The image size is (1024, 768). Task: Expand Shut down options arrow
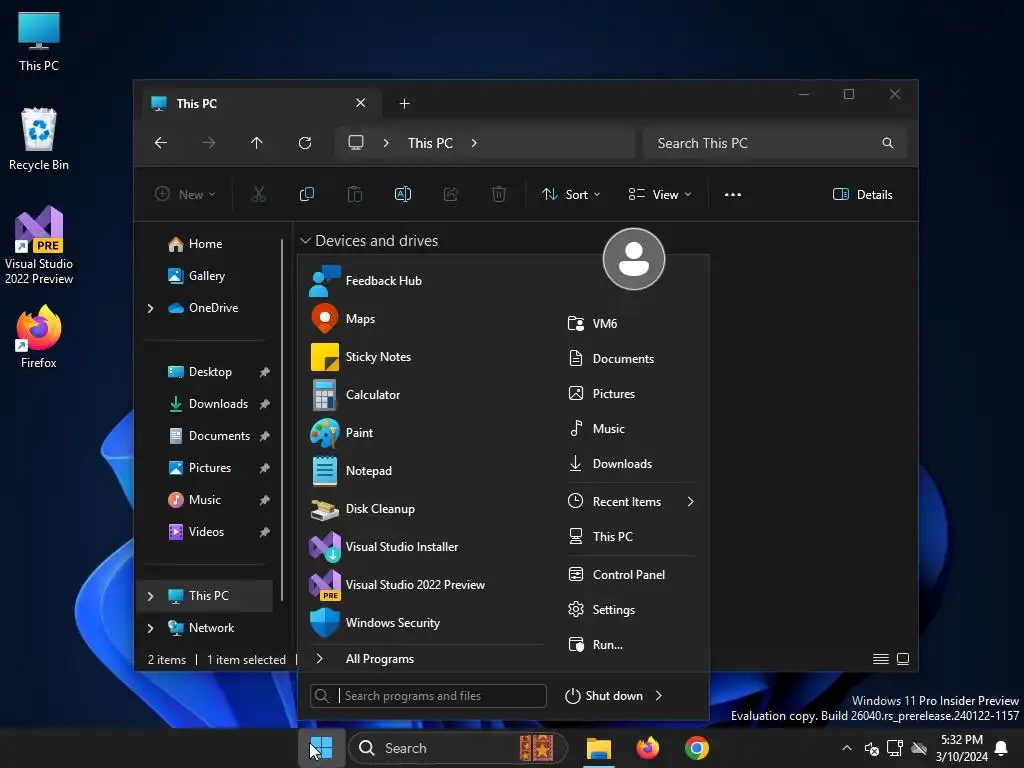(x=659, y=696)
